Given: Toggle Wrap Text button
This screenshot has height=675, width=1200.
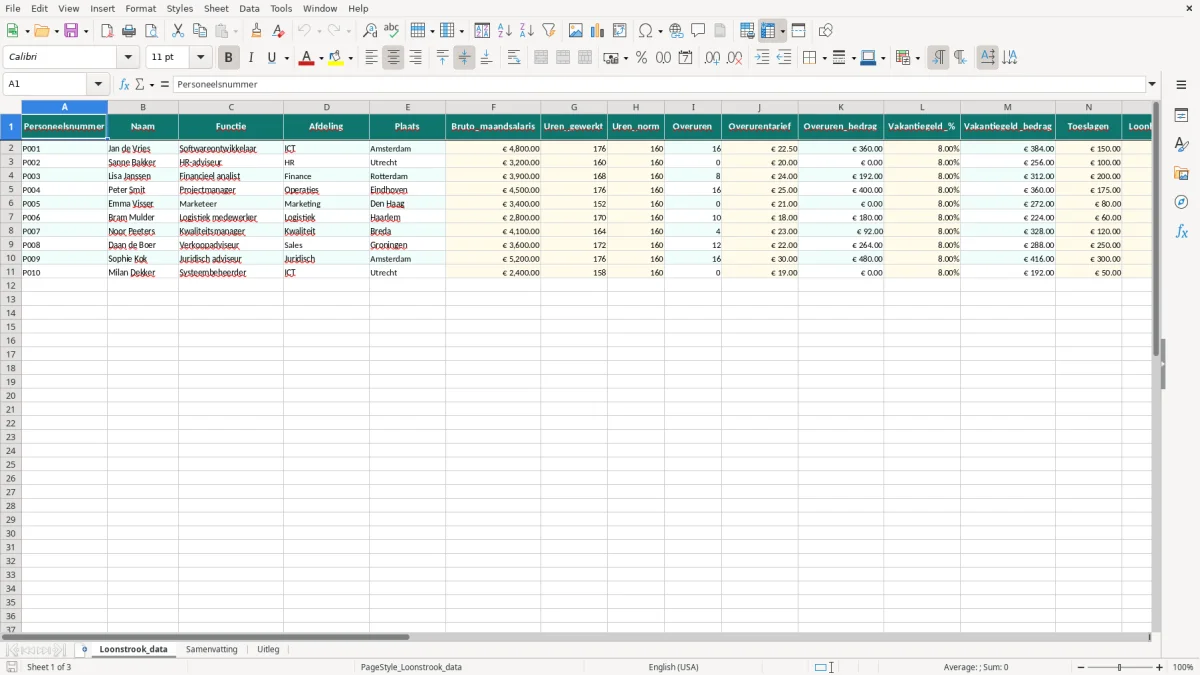Looking at the screenshot, I should click(x=514, y=58).
